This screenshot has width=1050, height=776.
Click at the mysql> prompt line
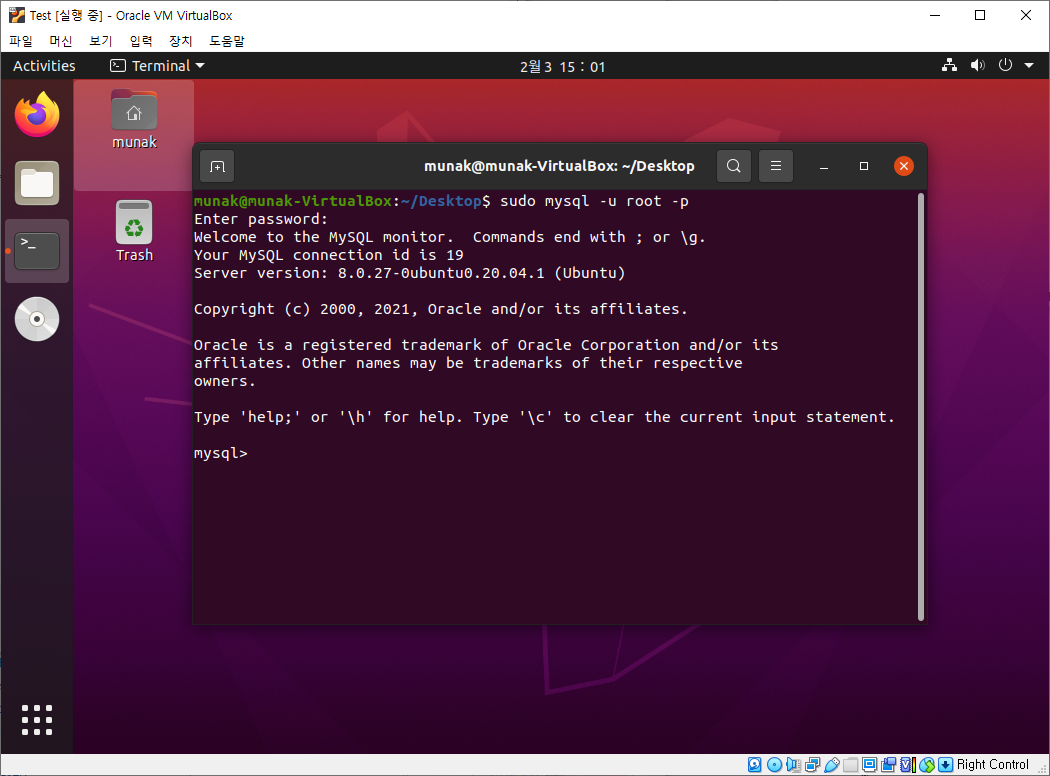coord(220,453)
